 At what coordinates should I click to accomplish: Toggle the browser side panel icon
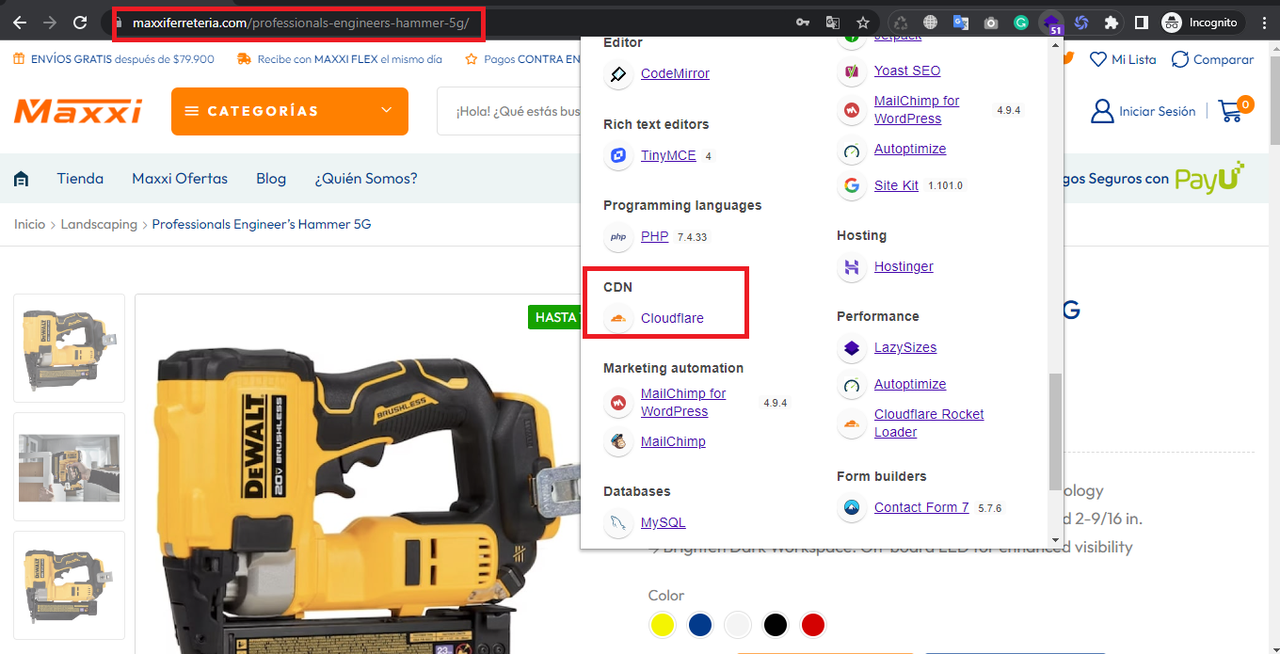tap(1141, 22)
